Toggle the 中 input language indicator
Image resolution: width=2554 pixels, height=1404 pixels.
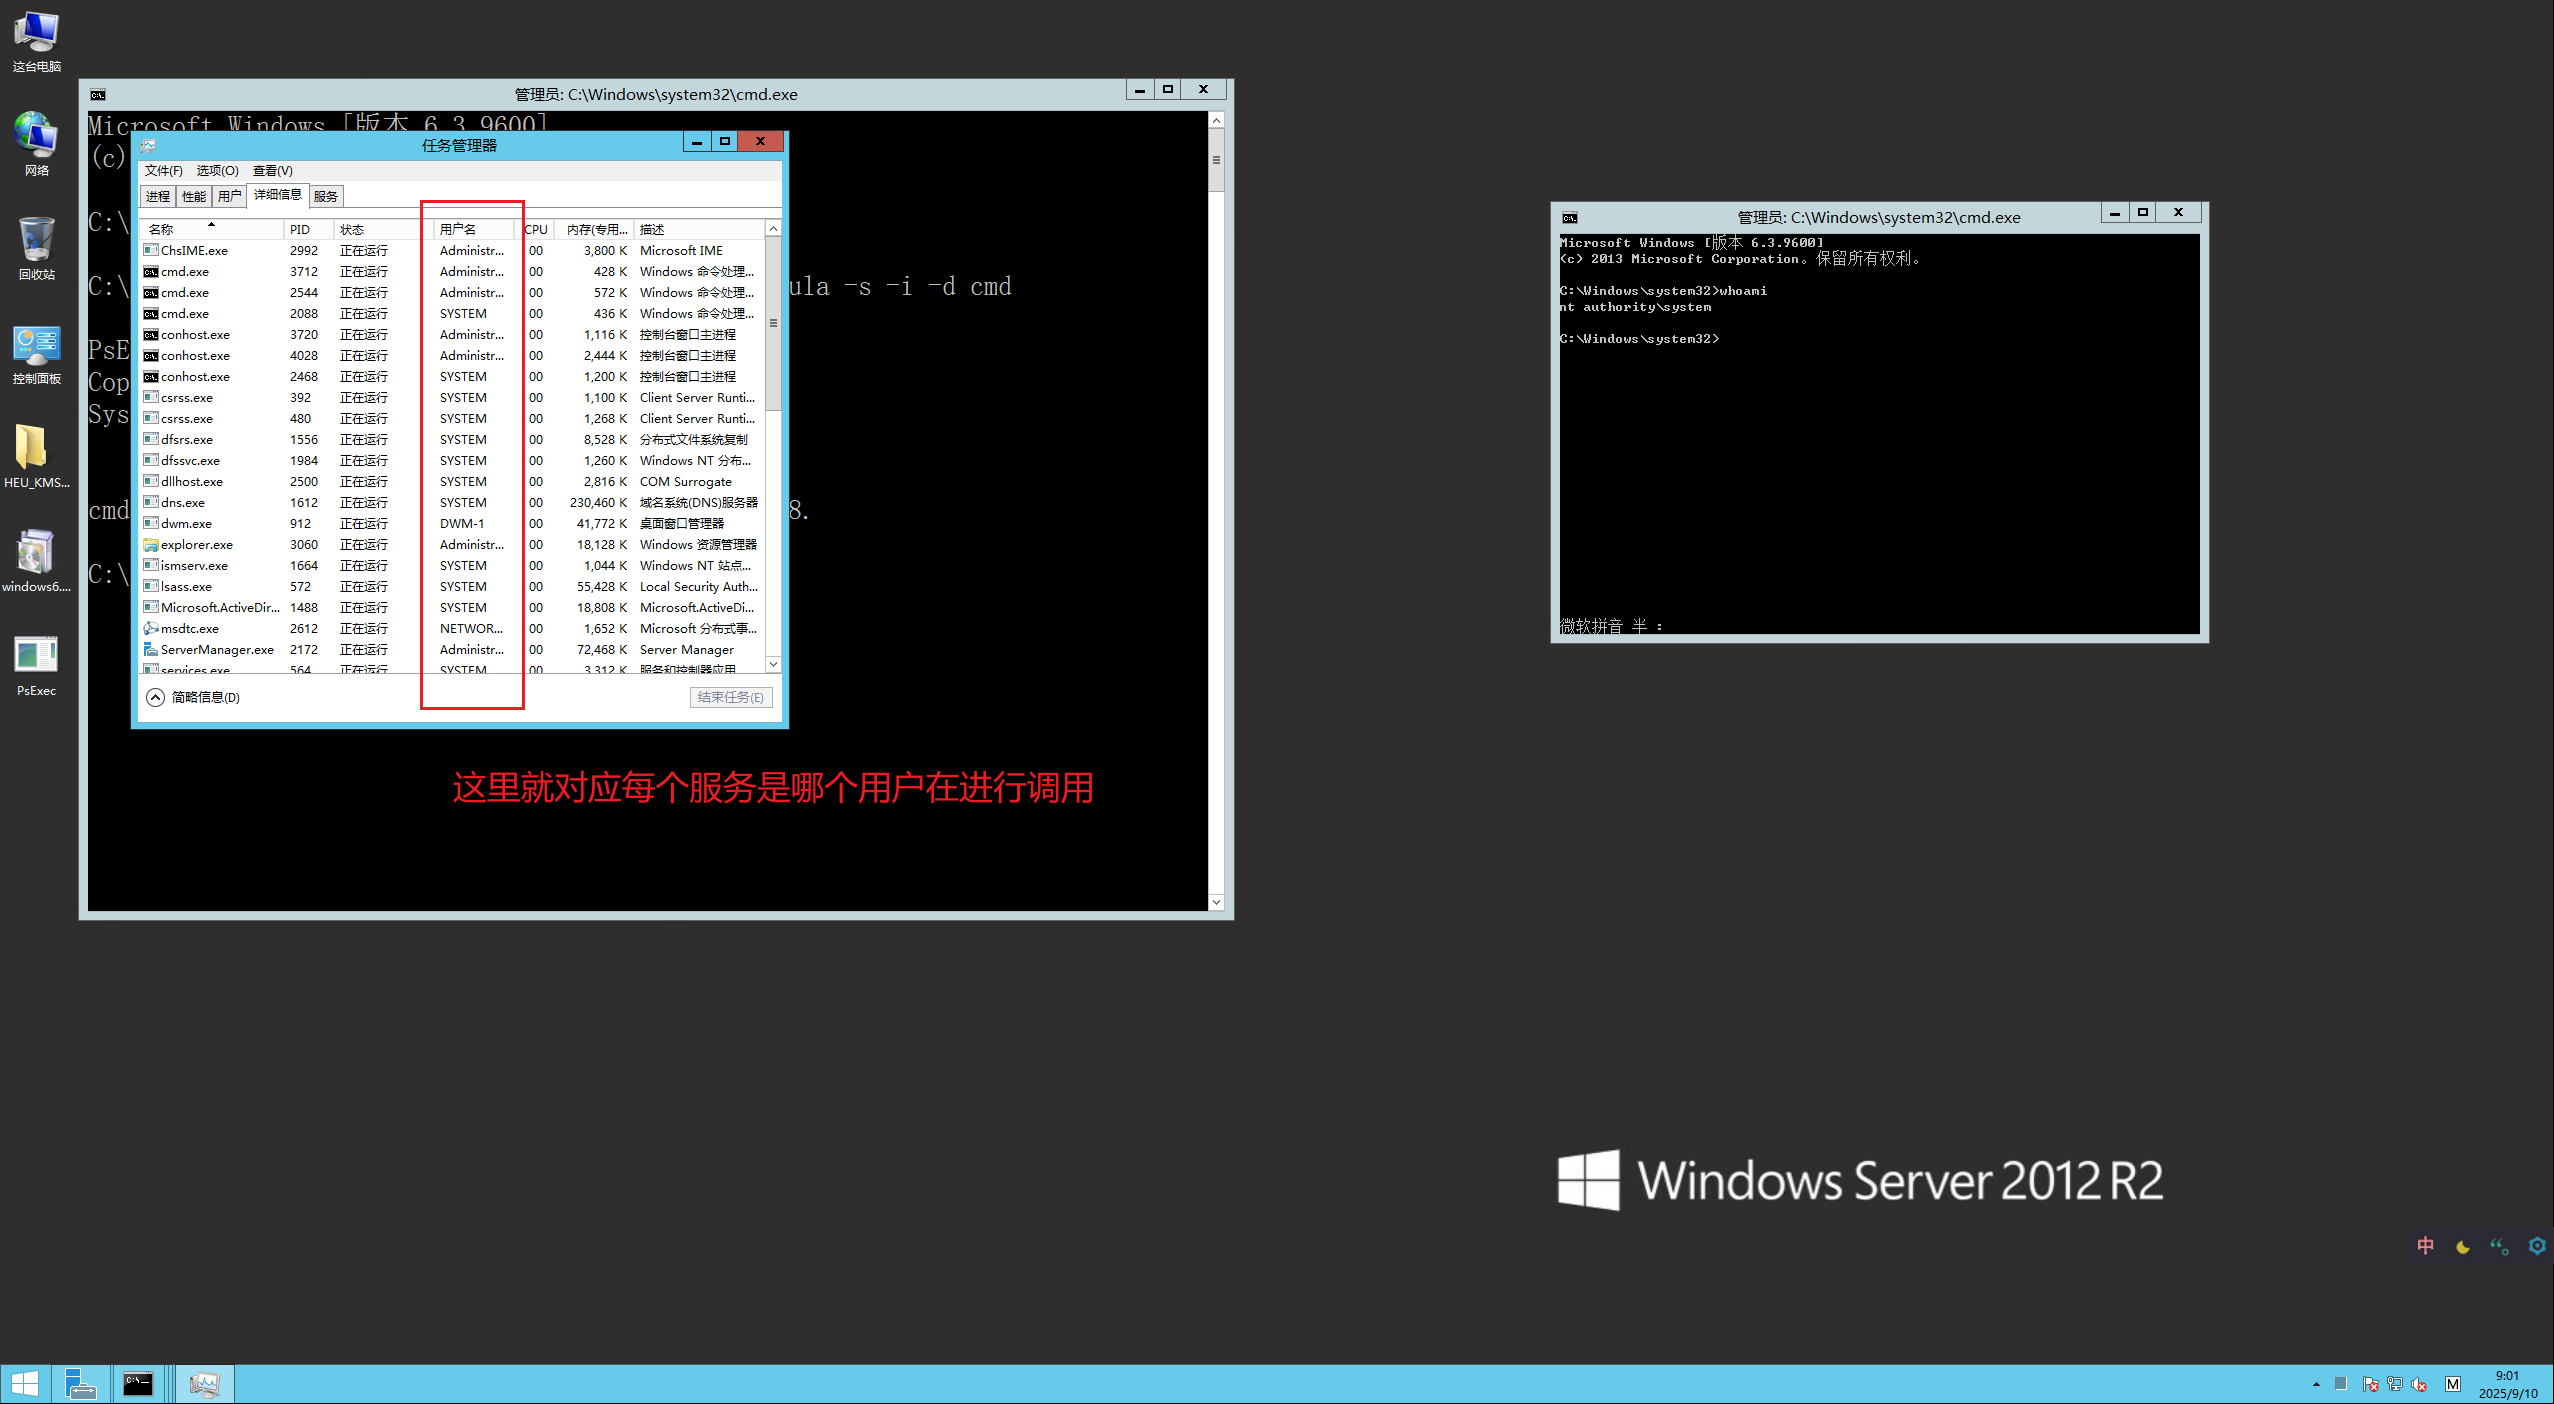tap(2426, 1246)
